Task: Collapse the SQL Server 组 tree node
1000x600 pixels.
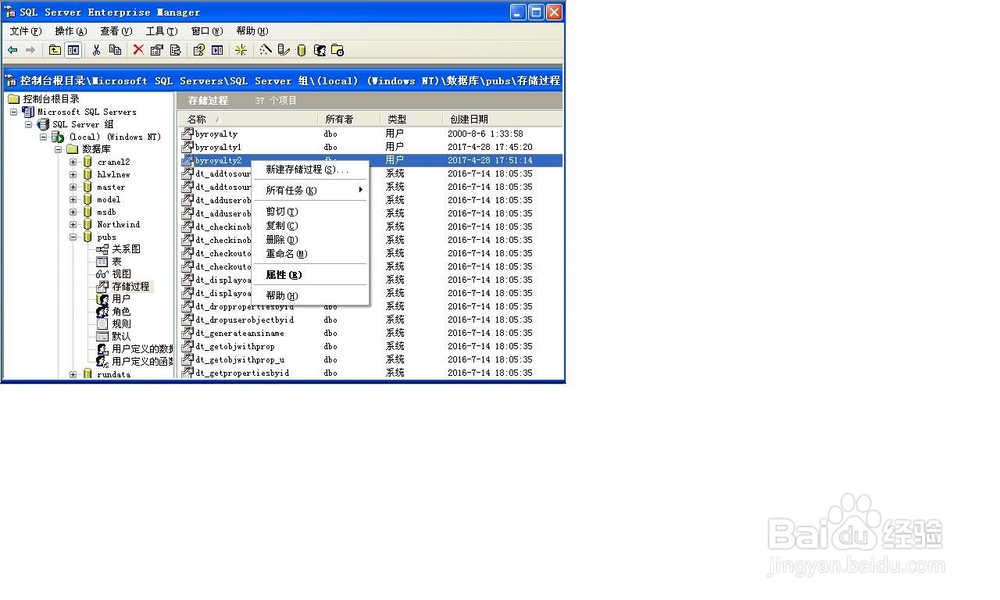Action: click(29, 124)
